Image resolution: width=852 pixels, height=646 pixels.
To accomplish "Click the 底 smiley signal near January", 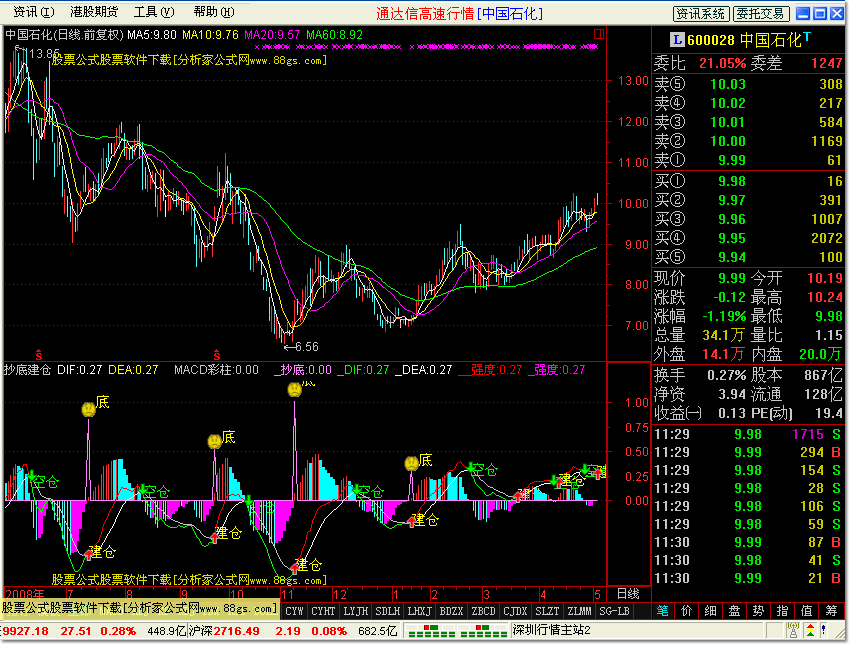I will 412,463.
